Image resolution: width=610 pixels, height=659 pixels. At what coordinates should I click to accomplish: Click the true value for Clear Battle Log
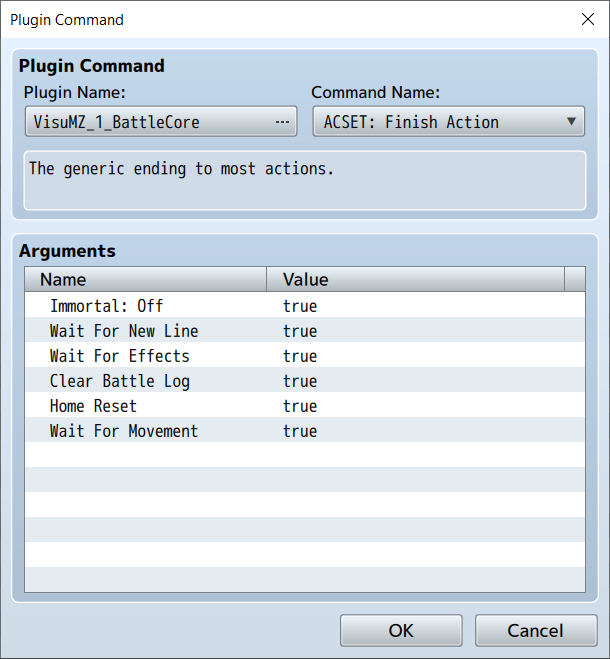300,381
